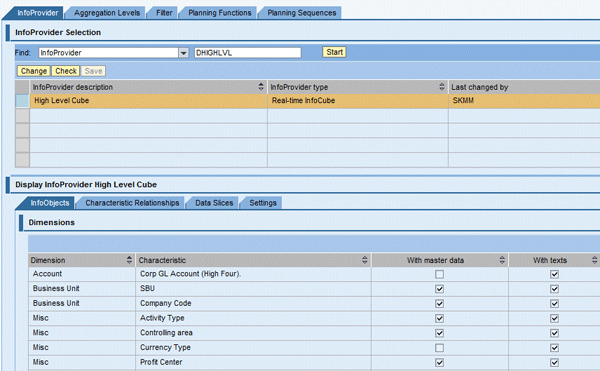The width and height of the screenshot is (600, 371).
Task: Click Business Unit dimension in Company Code row
Action: [82, 303]
